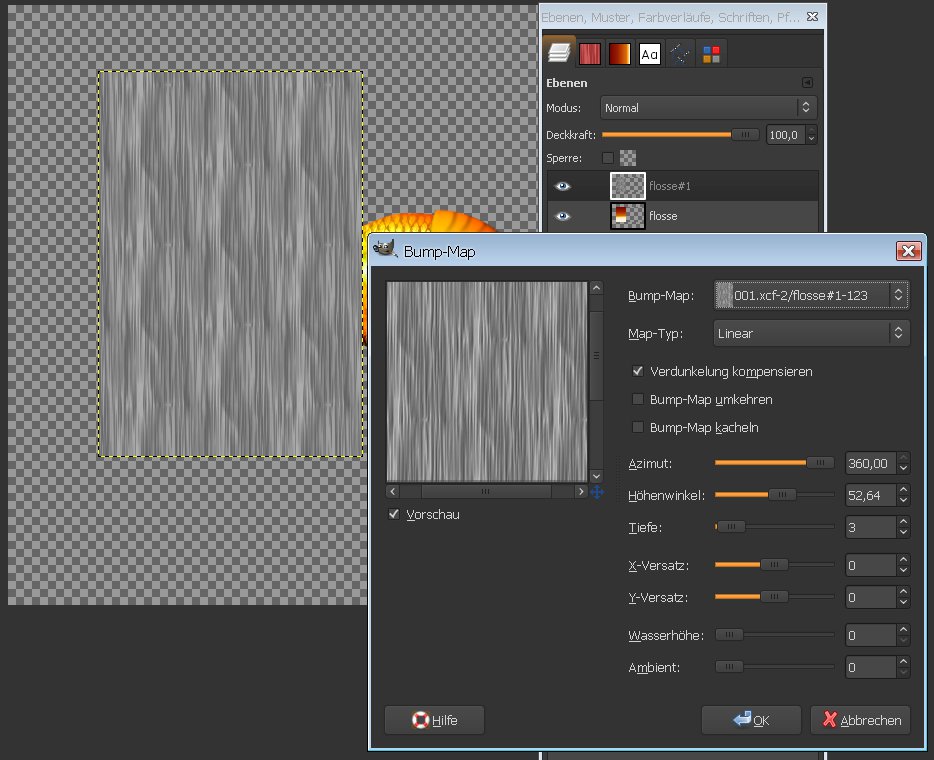This screenshot has width=934, height=760.
Task: Switch to the Patterns (Muster) tab icon
Action: [590, 54]
